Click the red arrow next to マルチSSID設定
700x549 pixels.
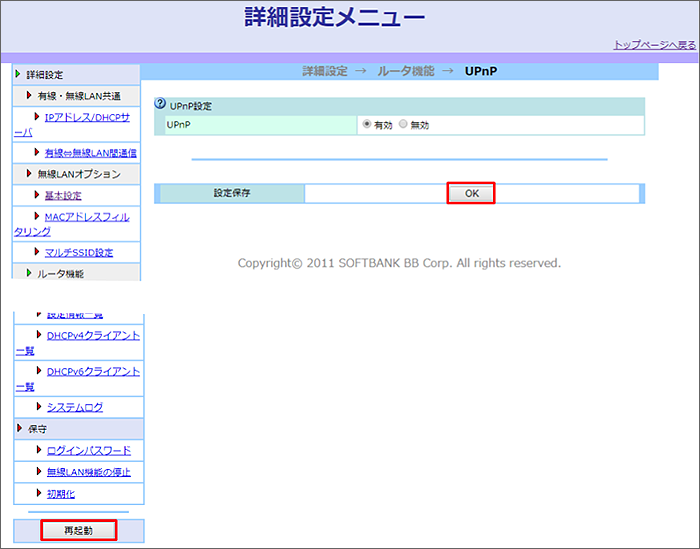37,251
